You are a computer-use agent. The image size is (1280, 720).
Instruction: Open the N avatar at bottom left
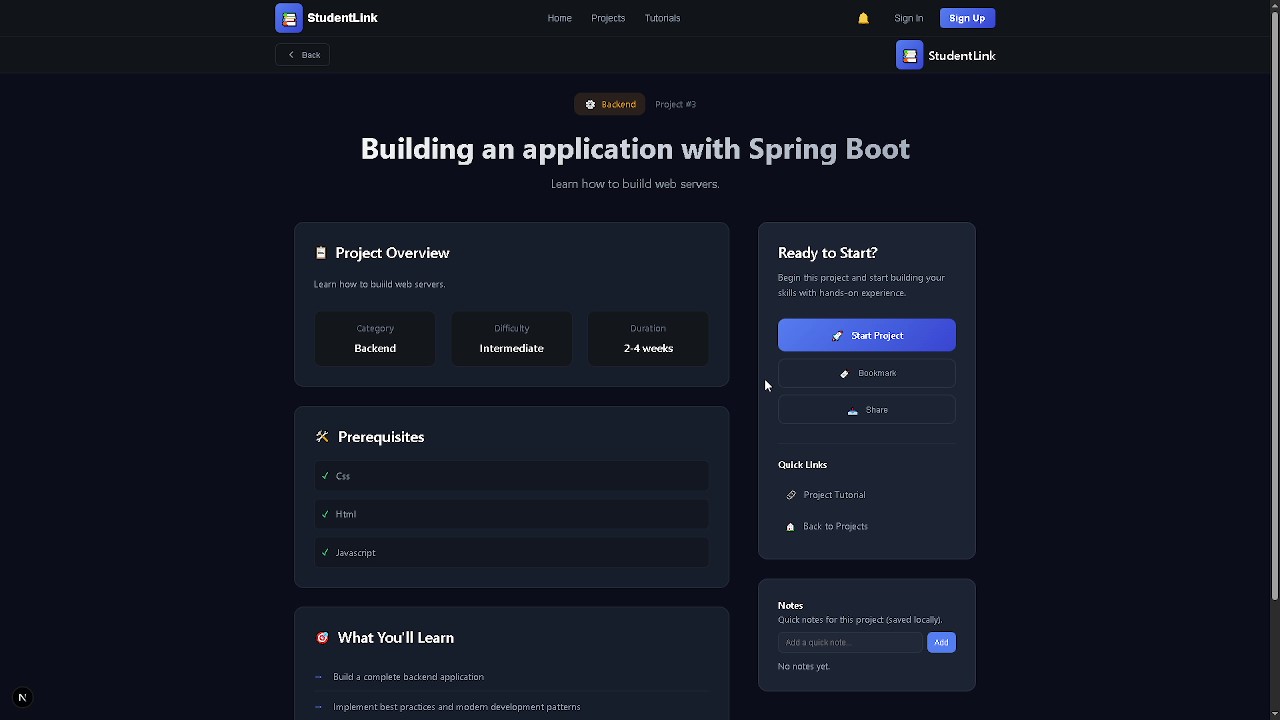21,697
